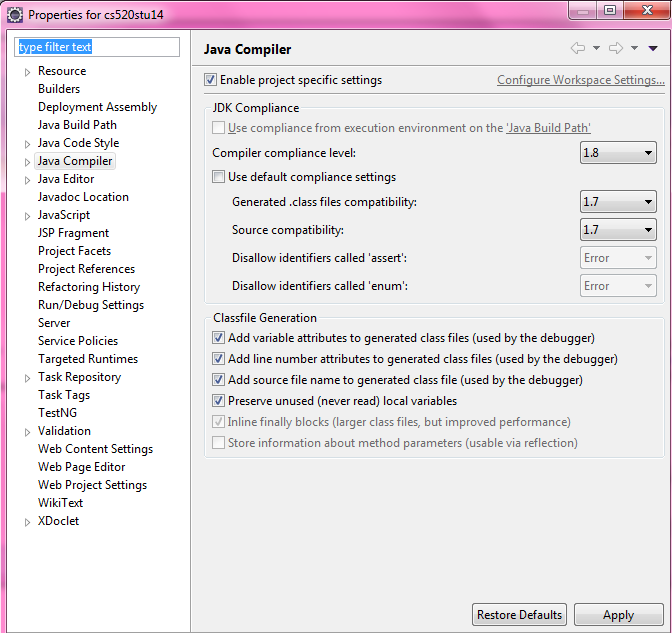This screenshot has height=633, width=672.
Task: Open back history dropdown arrow
Action: [597, 48]
